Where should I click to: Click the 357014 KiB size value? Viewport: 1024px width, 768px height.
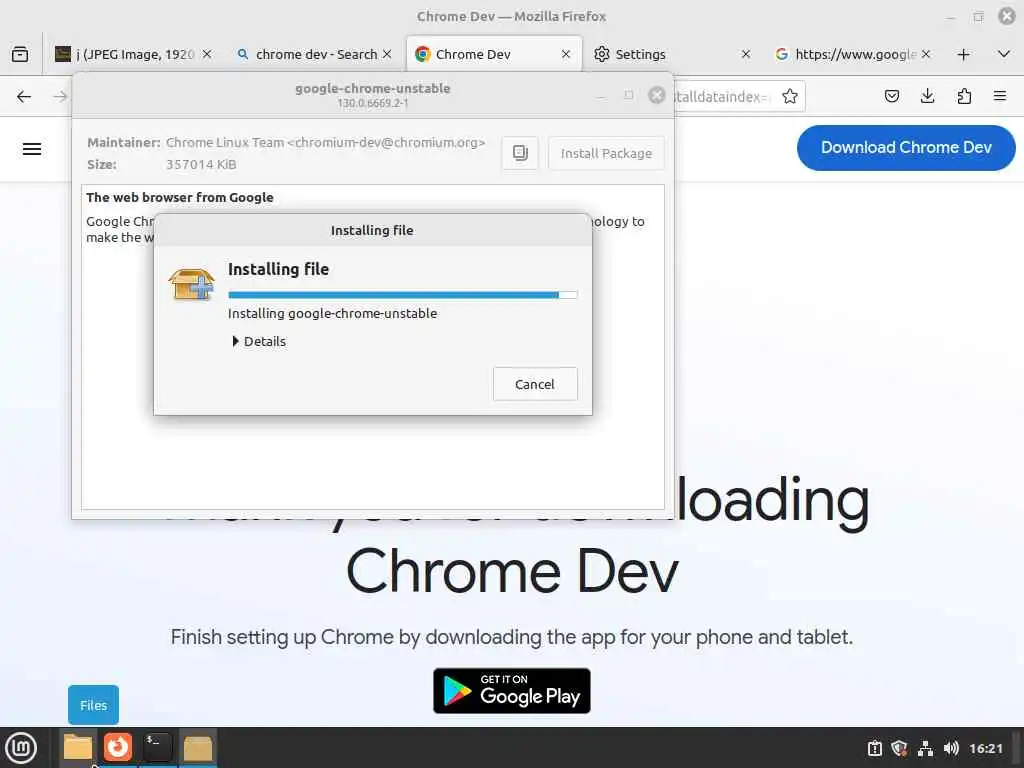tap(201, 165)
